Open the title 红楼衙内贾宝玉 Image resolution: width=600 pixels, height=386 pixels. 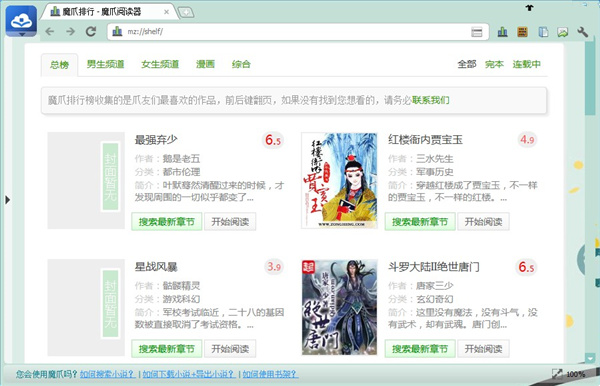click(426, 140)
